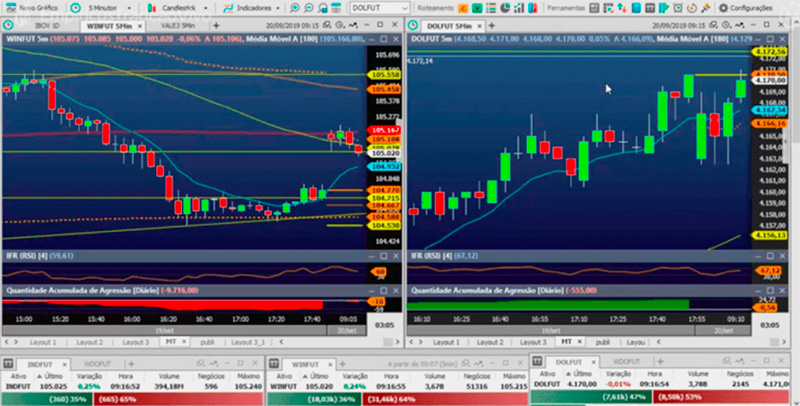
Task: Click the 105.167 red price marker
Action: (x=383, y=130)
